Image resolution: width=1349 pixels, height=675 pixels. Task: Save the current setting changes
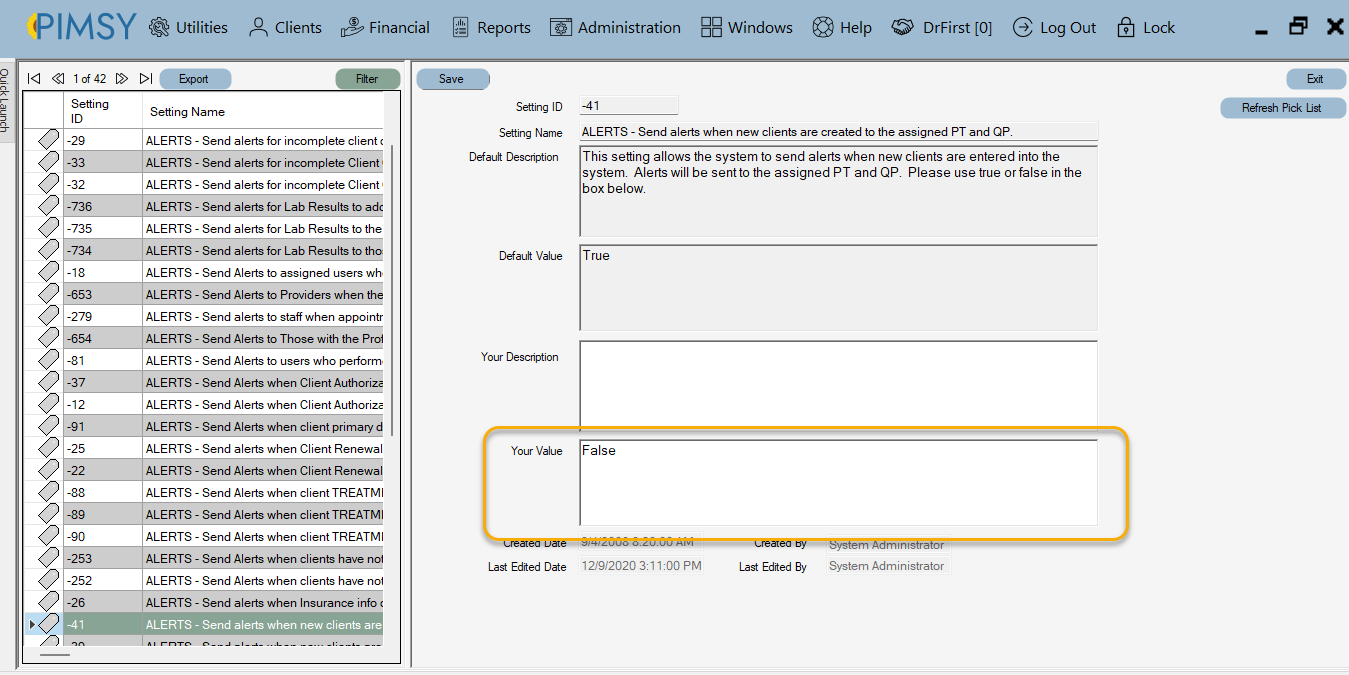click(452, 78)
